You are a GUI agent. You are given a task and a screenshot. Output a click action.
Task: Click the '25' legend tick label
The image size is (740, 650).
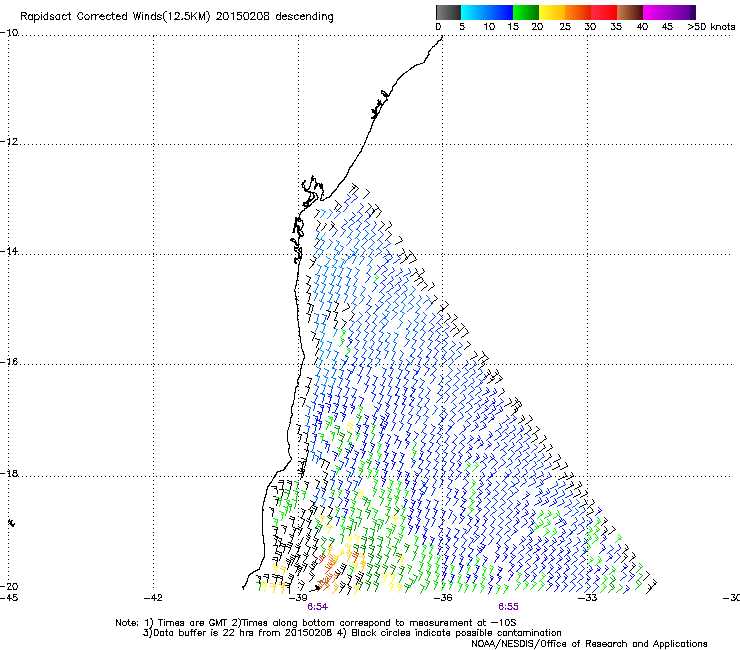click(565, 27)
